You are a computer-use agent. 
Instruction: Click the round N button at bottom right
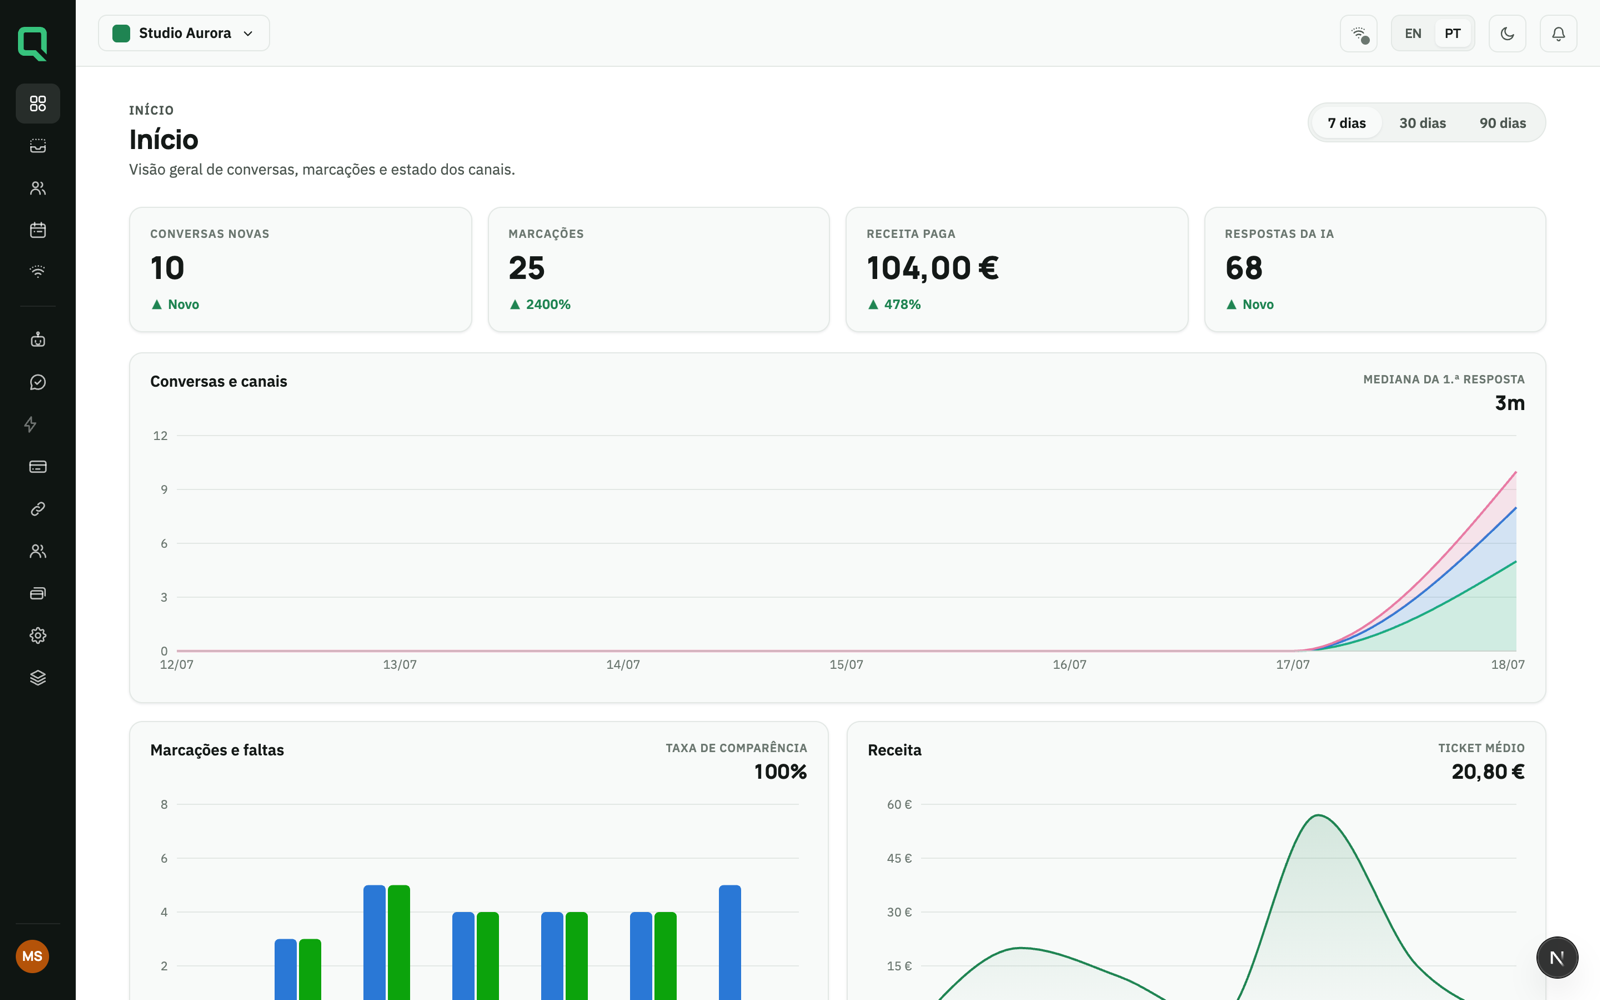[1557, 957]
